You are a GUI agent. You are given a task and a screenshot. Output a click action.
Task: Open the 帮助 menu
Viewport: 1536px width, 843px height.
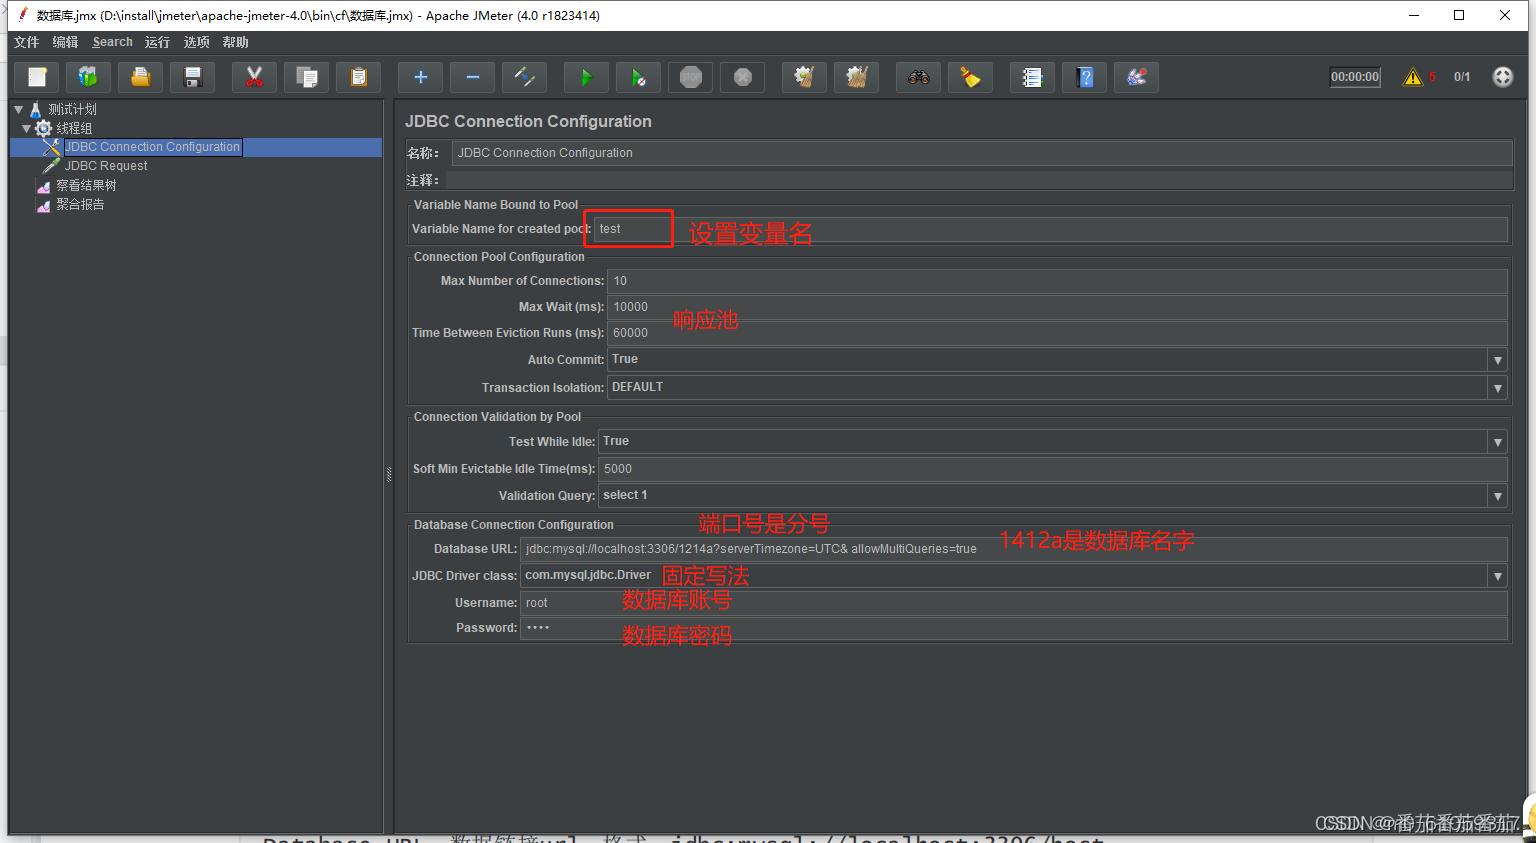tap(236, 42)
